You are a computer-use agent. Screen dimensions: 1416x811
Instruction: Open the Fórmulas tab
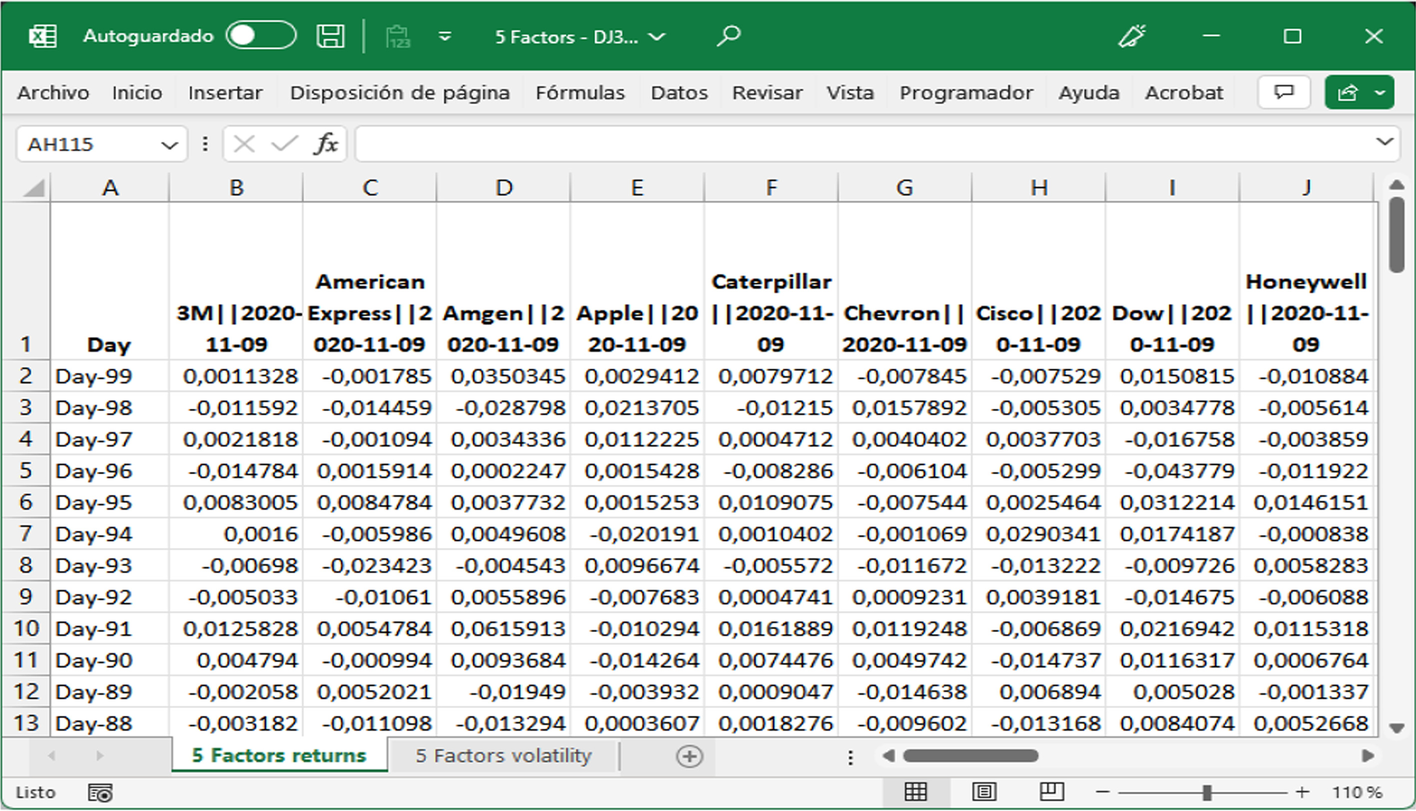[580, 93]
